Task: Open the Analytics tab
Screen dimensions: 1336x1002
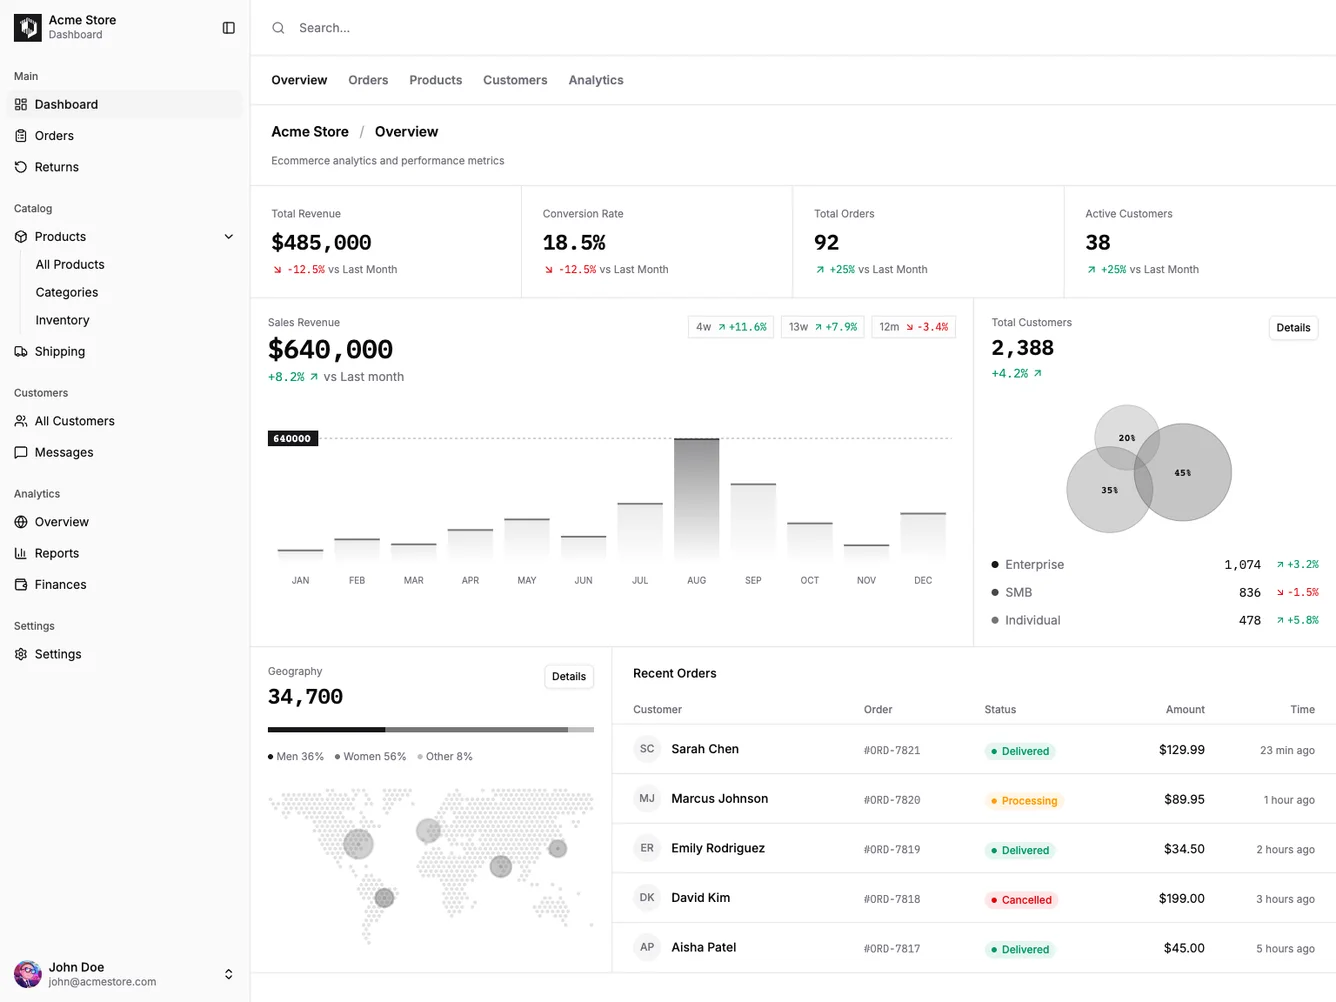Action: point(596,80)
